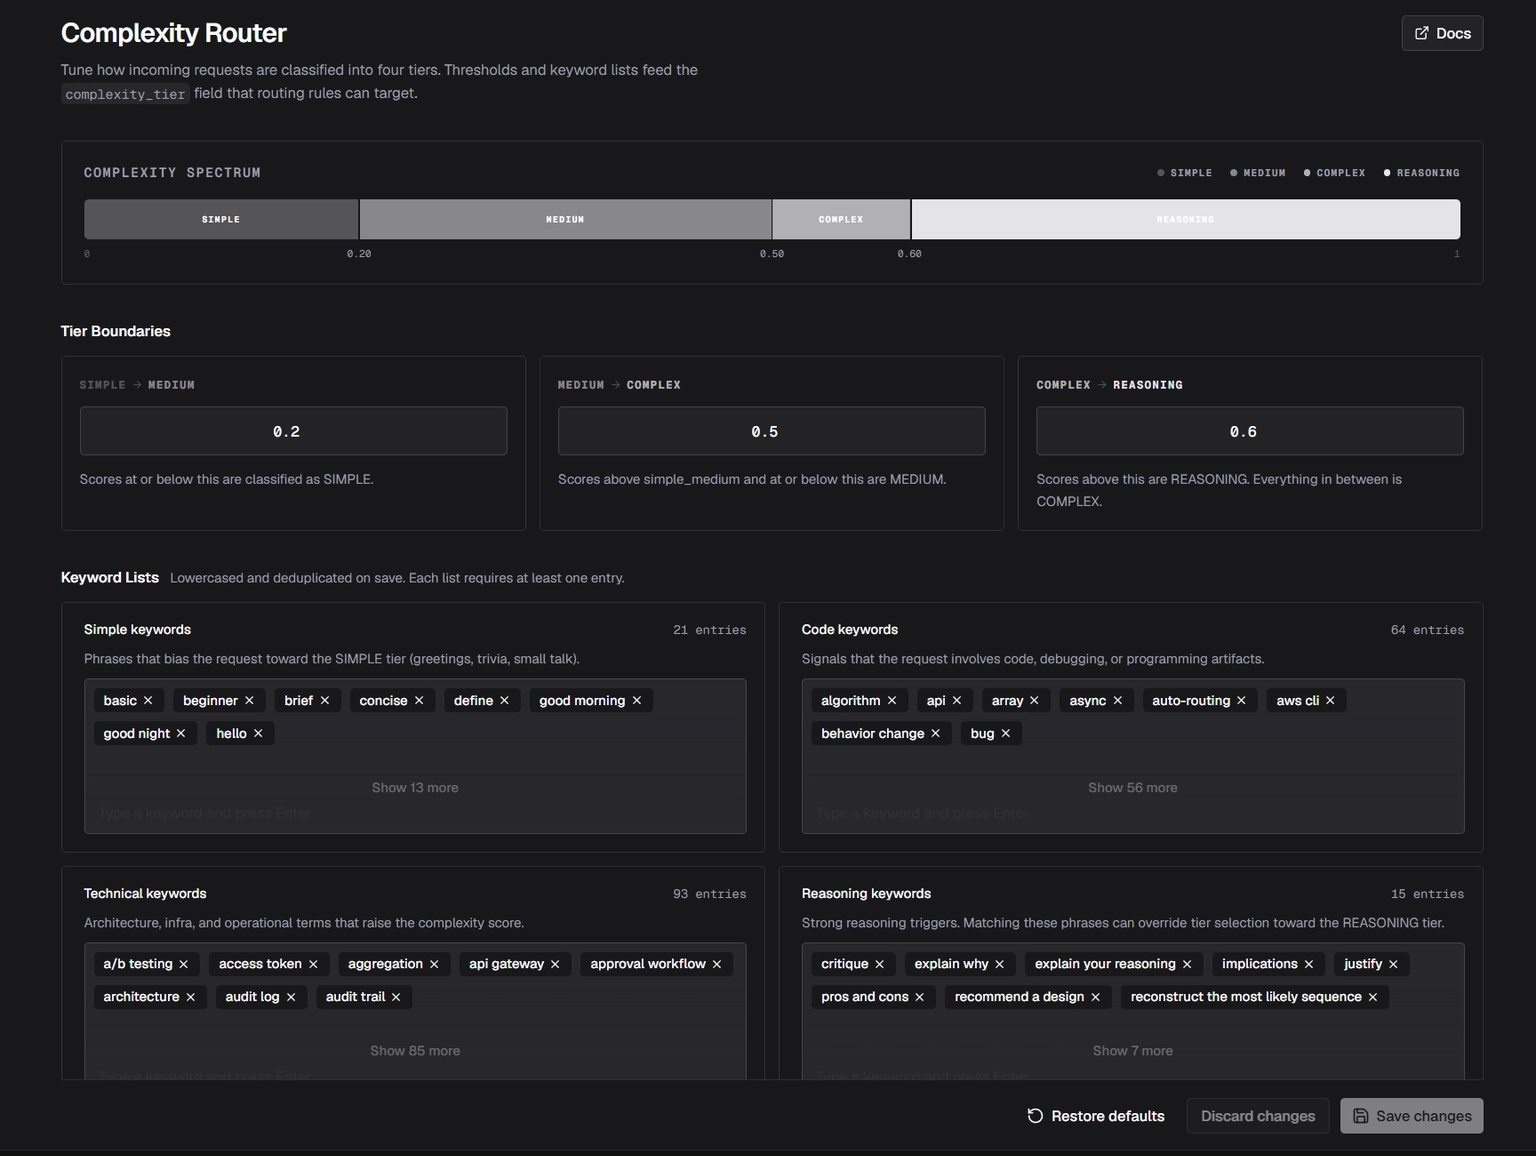Screen dimensions: 1536x1156
Task: Delete 'good morning' from simple keywords
Action: (x=637, y=701)
